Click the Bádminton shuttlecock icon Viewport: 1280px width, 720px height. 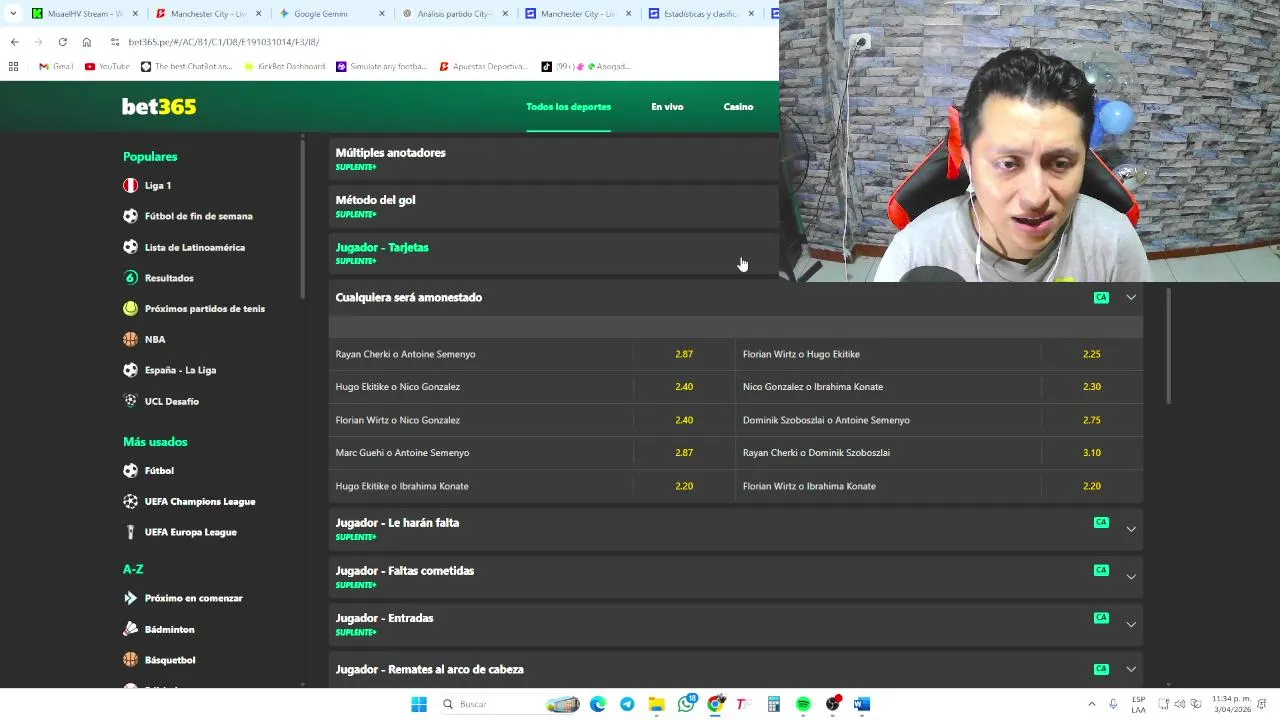click(x=130, y=629)
